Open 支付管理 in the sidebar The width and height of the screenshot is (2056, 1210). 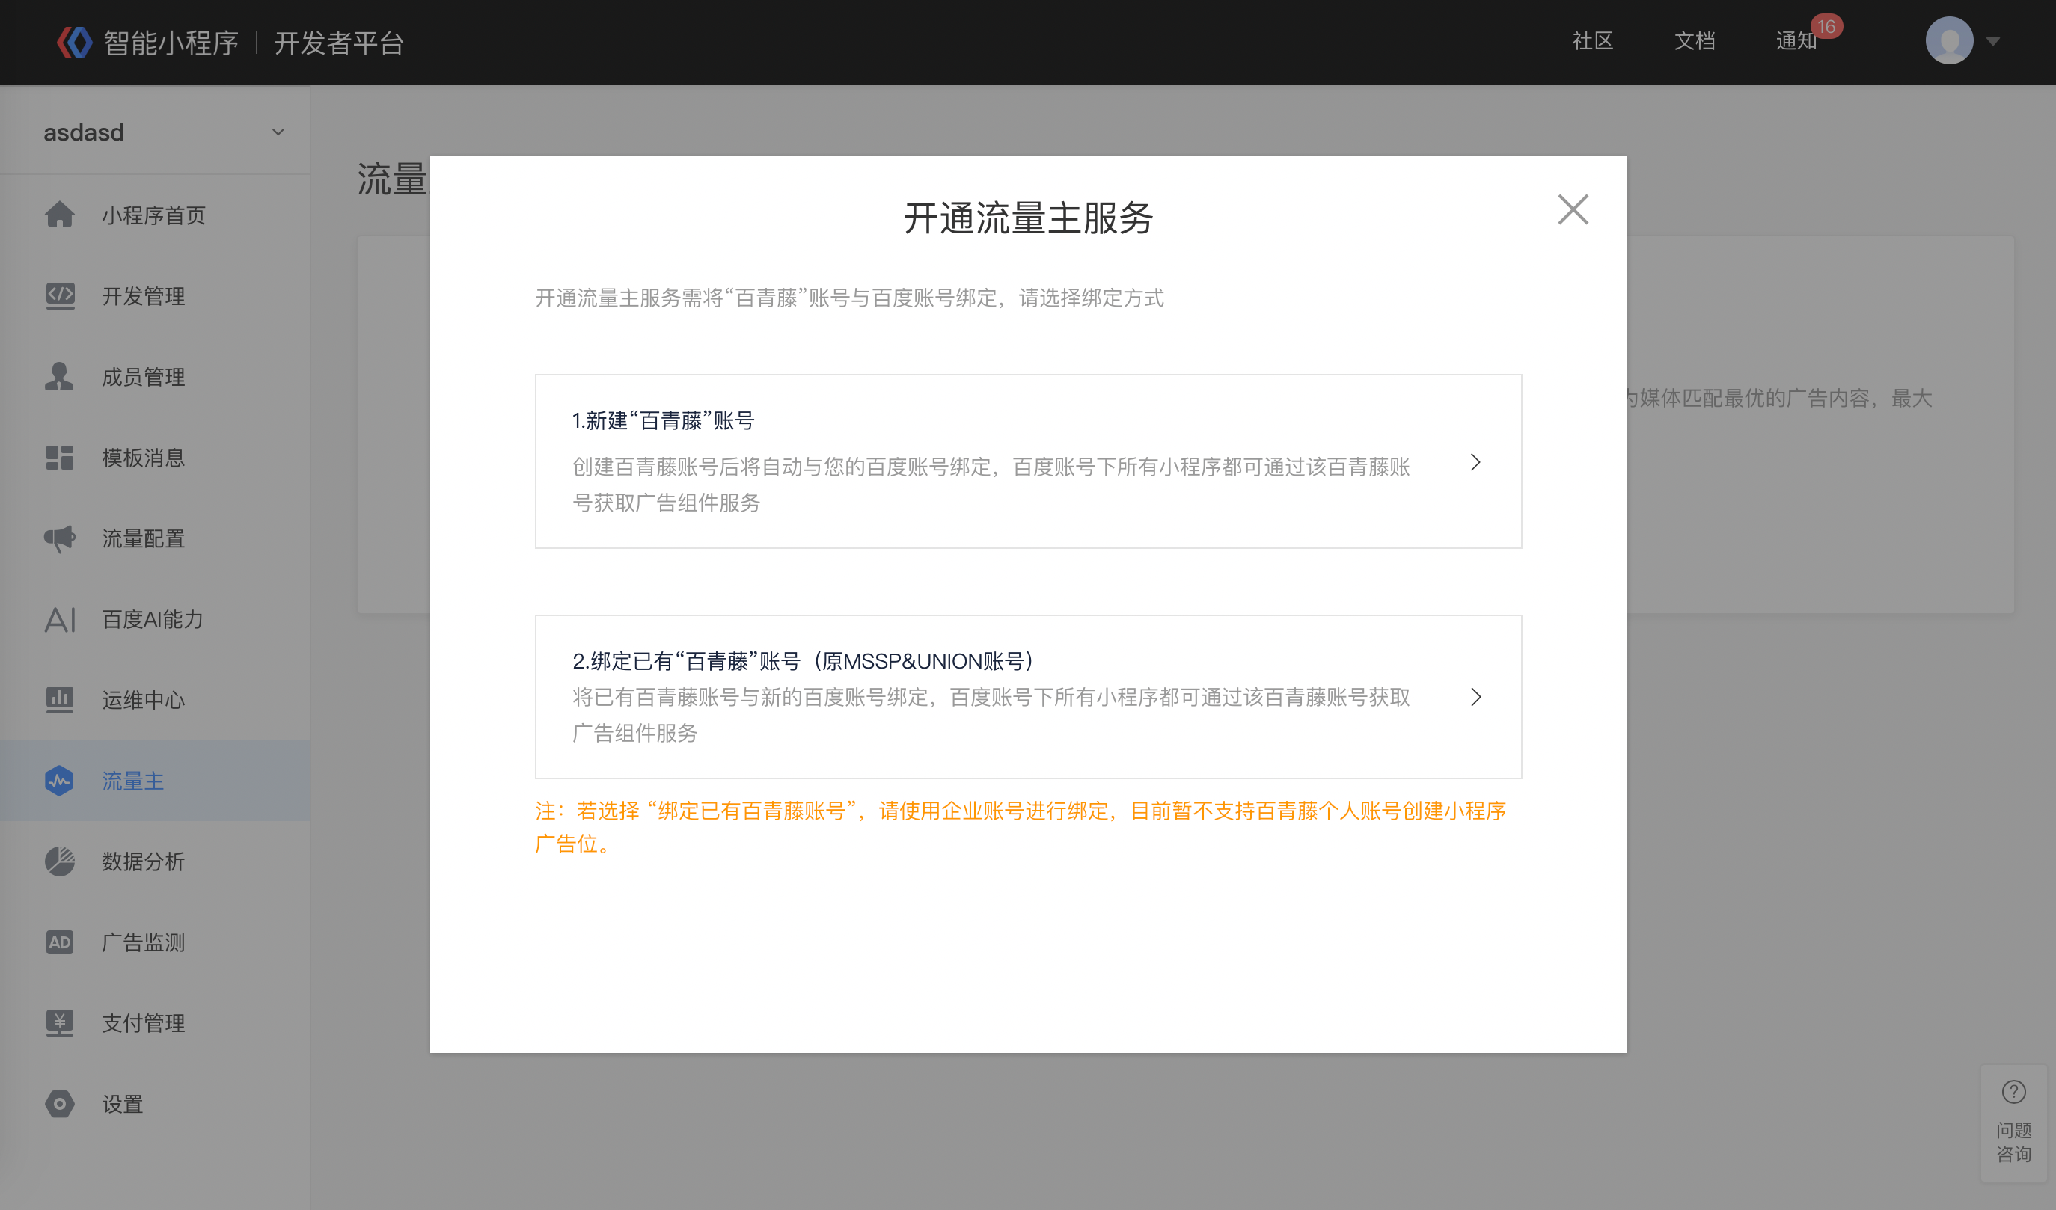coord(155,1024)
